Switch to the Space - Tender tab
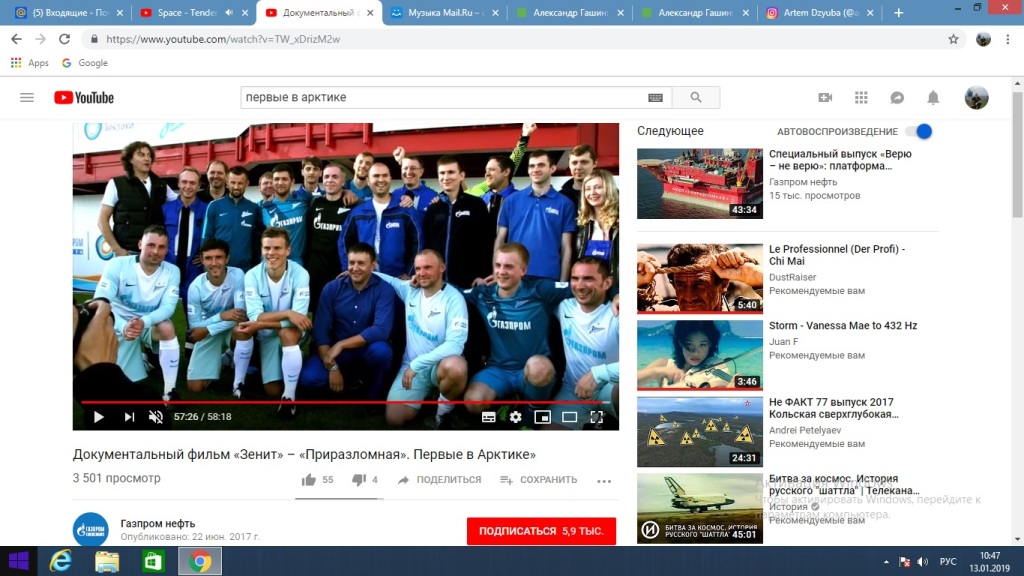The width and height of the screenshot is (1024, 576). [x=185, y=12]
